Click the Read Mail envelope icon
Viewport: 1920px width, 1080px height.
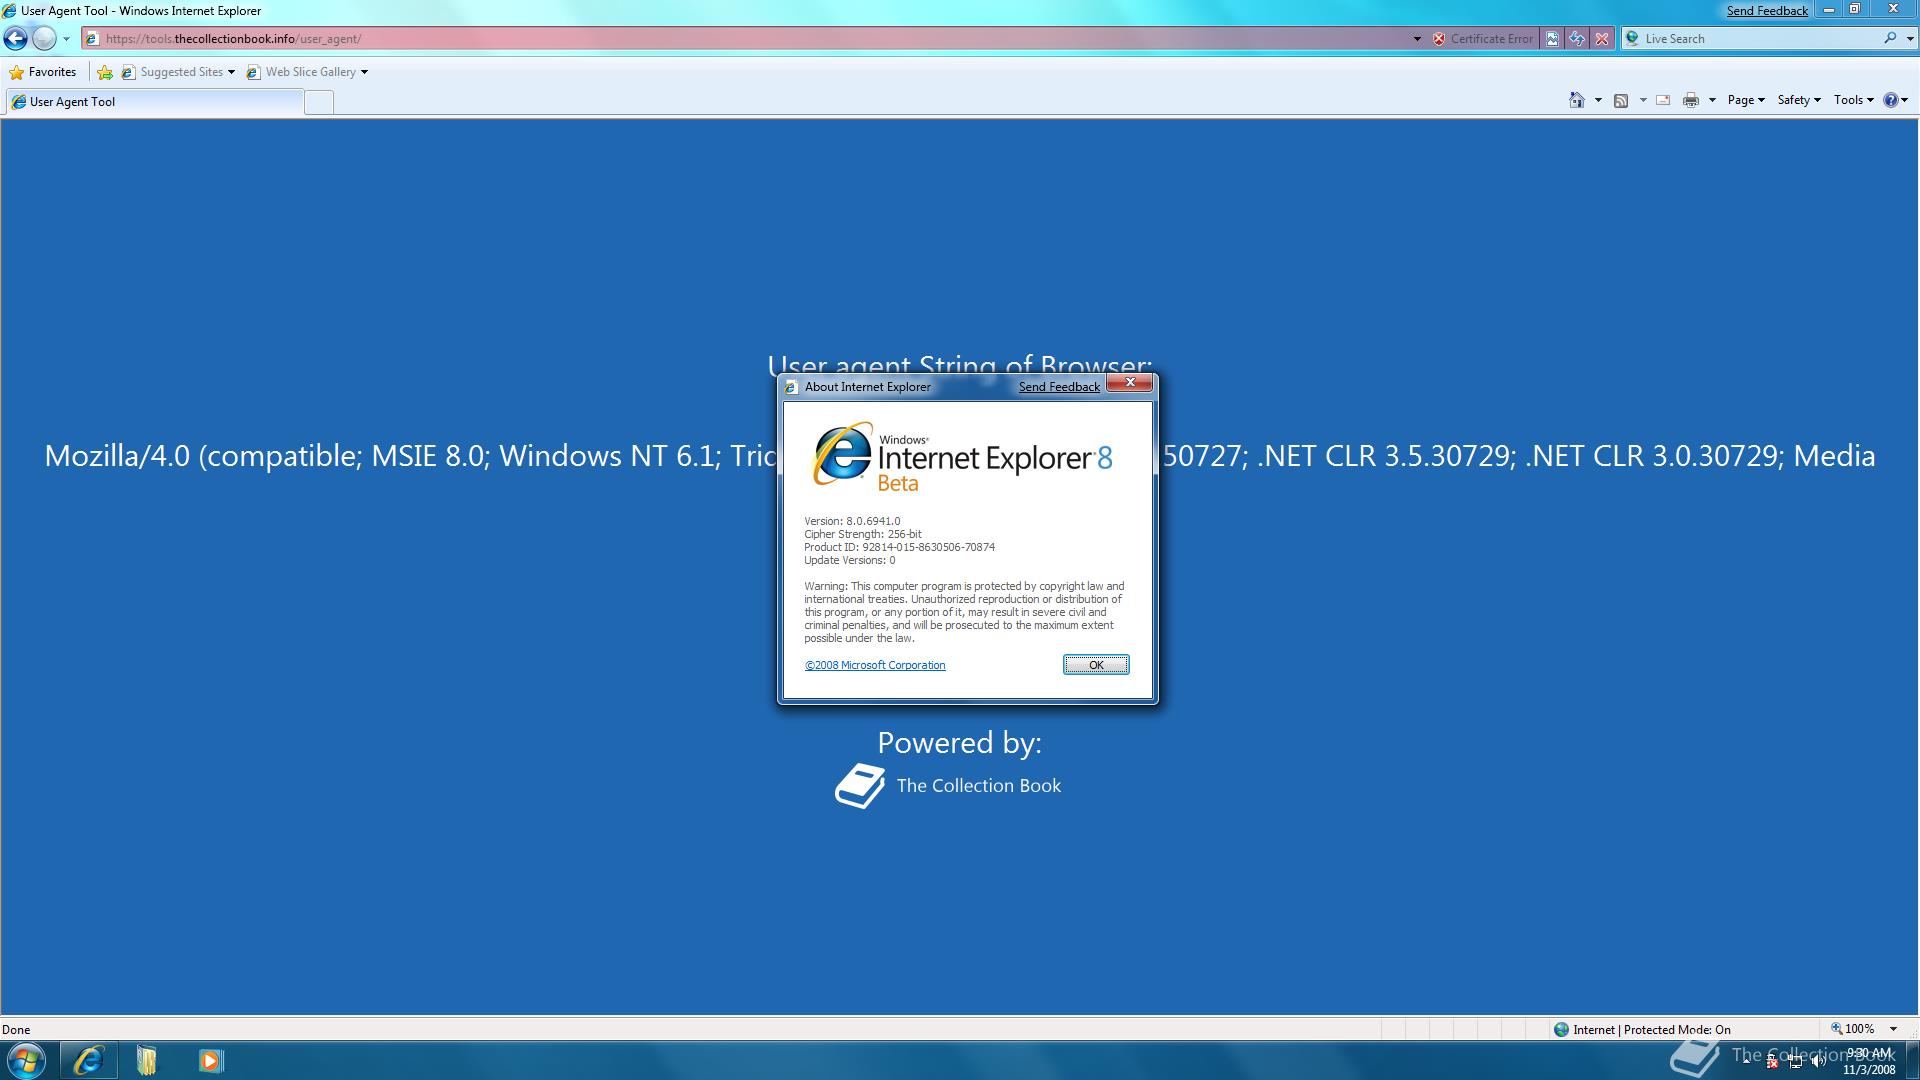click(x=1663, y=100)
